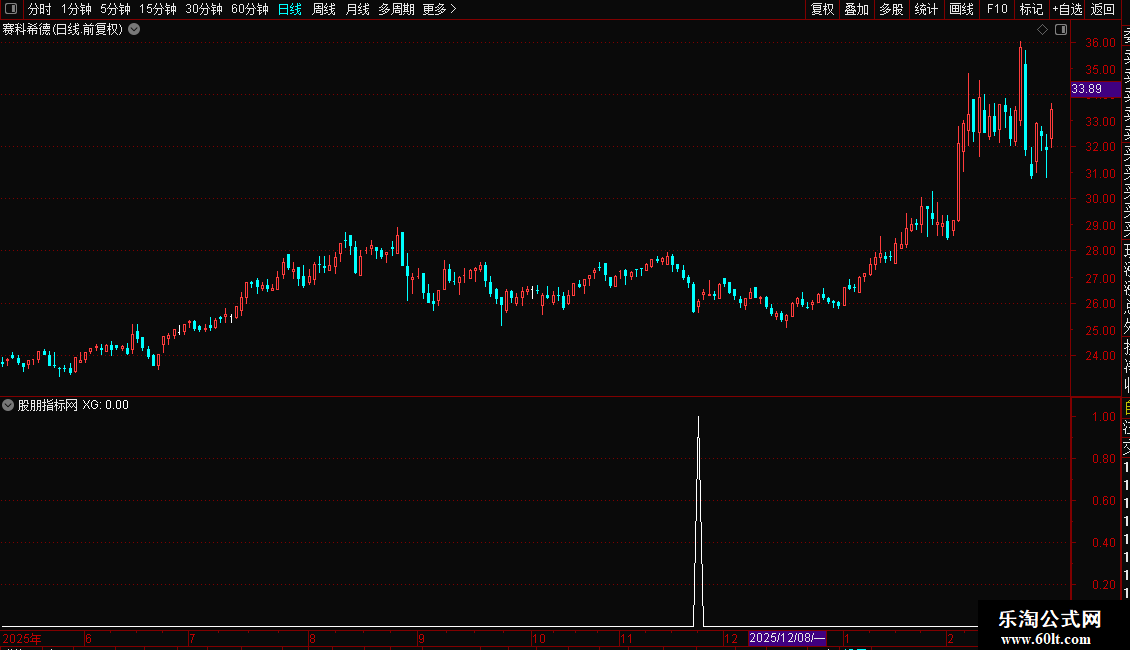Click the XG: 0.00 indicator value

coord(105,405)
